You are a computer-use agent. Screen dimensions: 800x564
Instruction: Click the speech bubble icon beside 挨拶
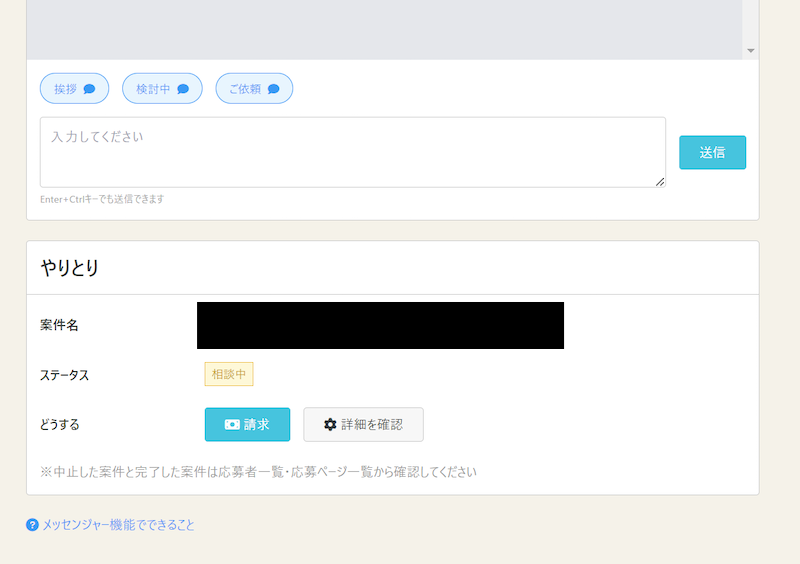point(89,89)
